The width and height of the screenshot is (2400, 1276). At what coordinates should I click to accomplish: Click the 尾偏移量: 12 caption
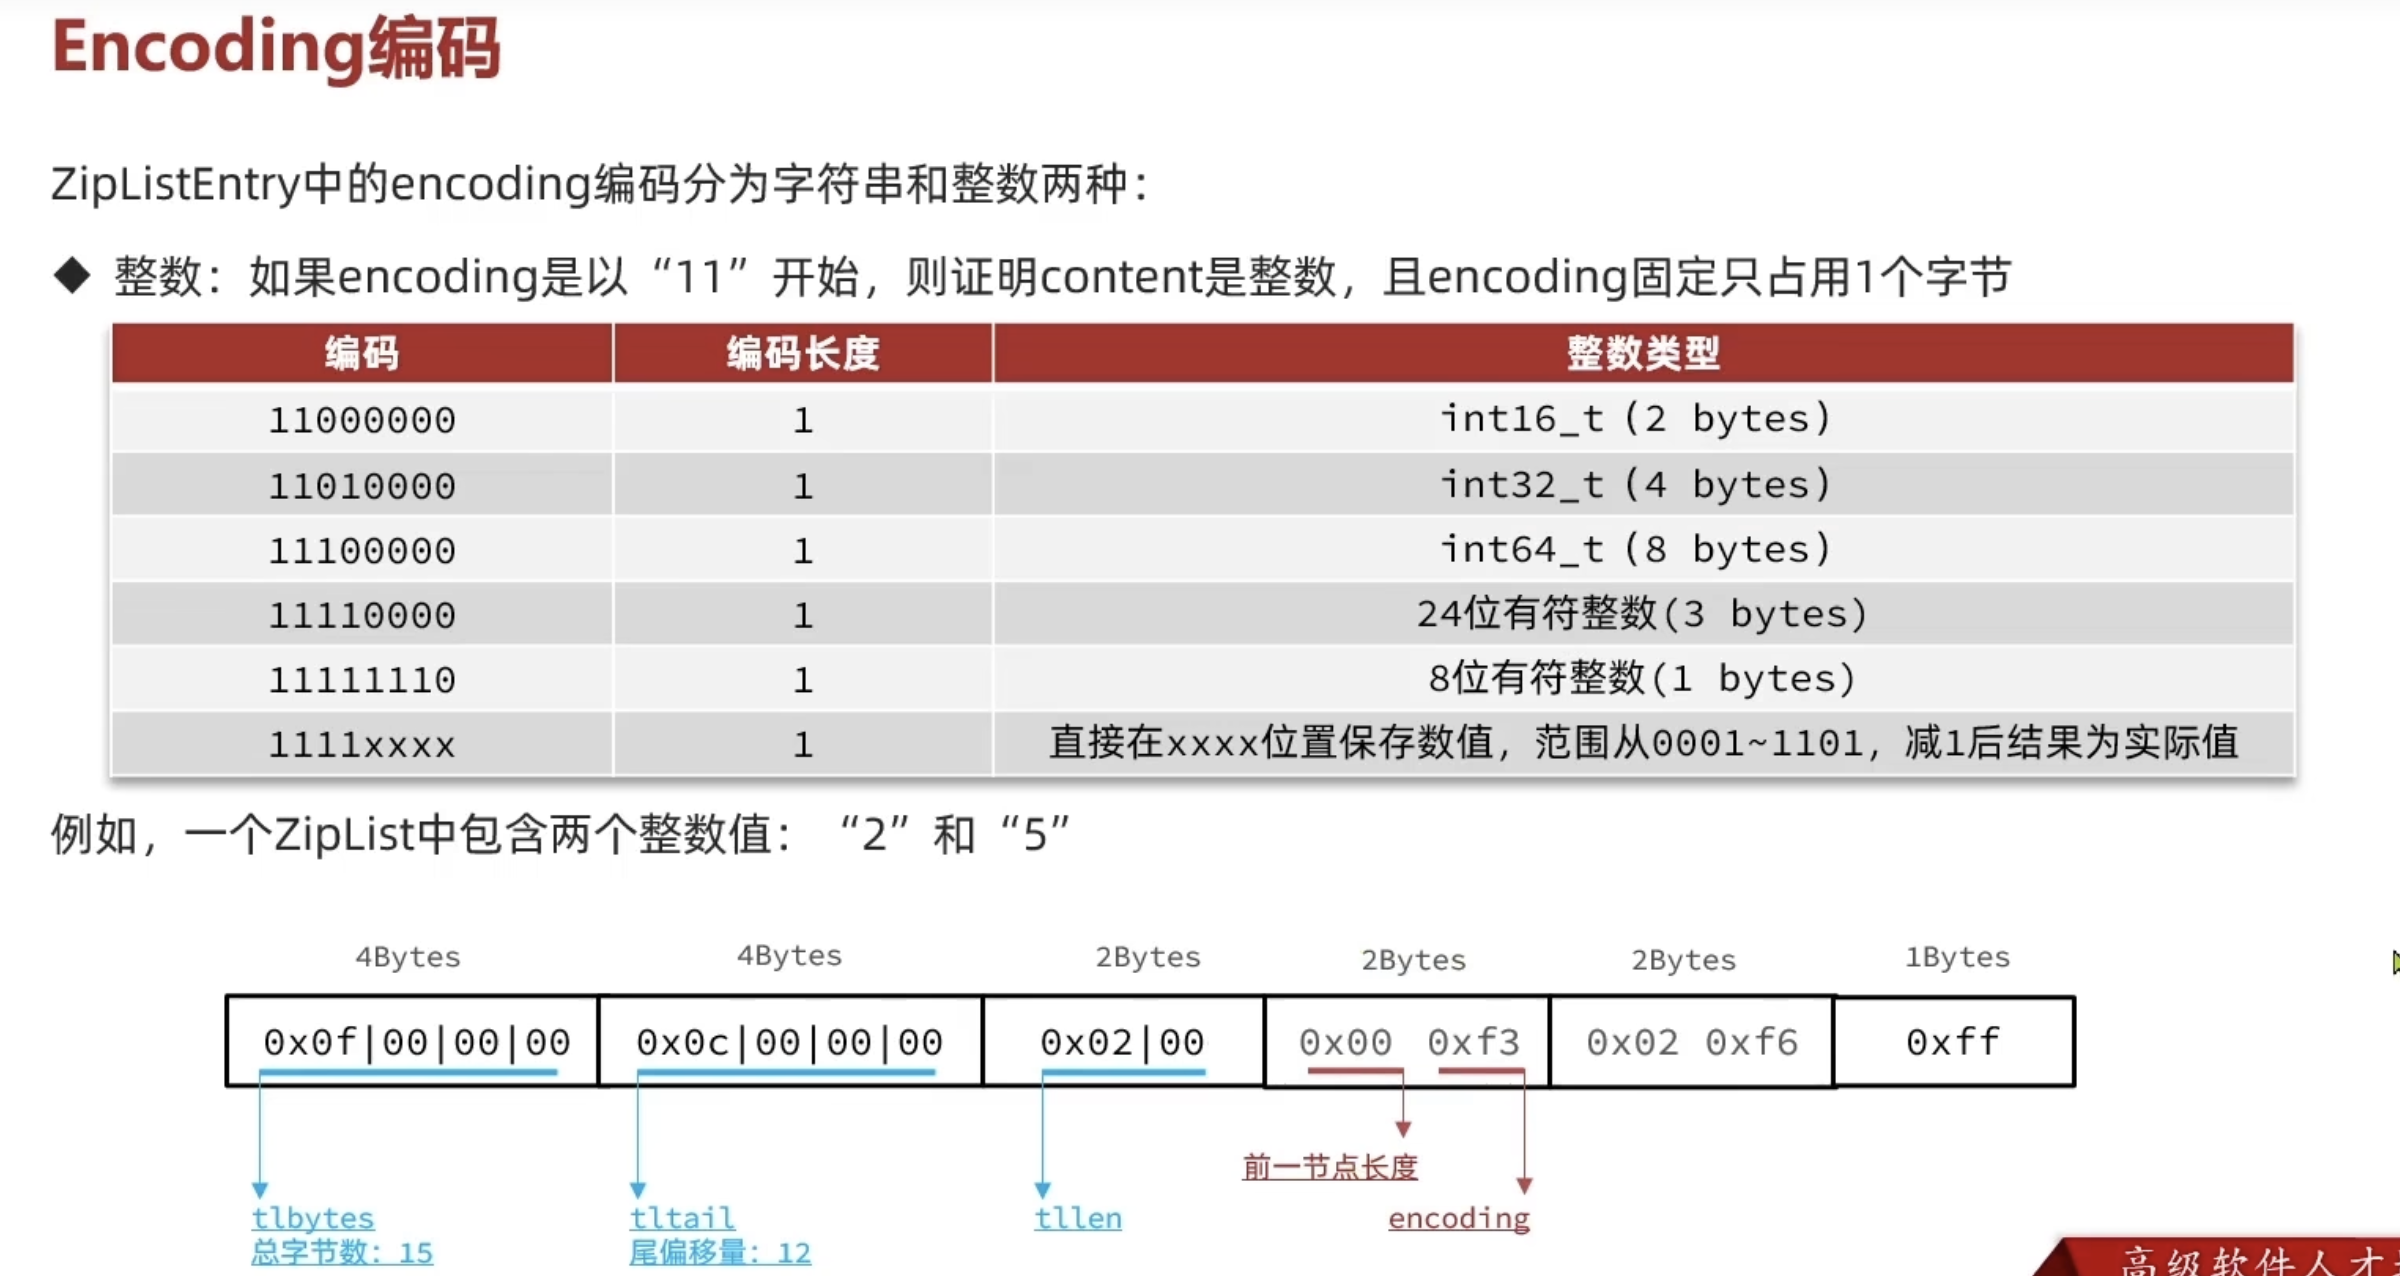click(x=719, y=1251)
